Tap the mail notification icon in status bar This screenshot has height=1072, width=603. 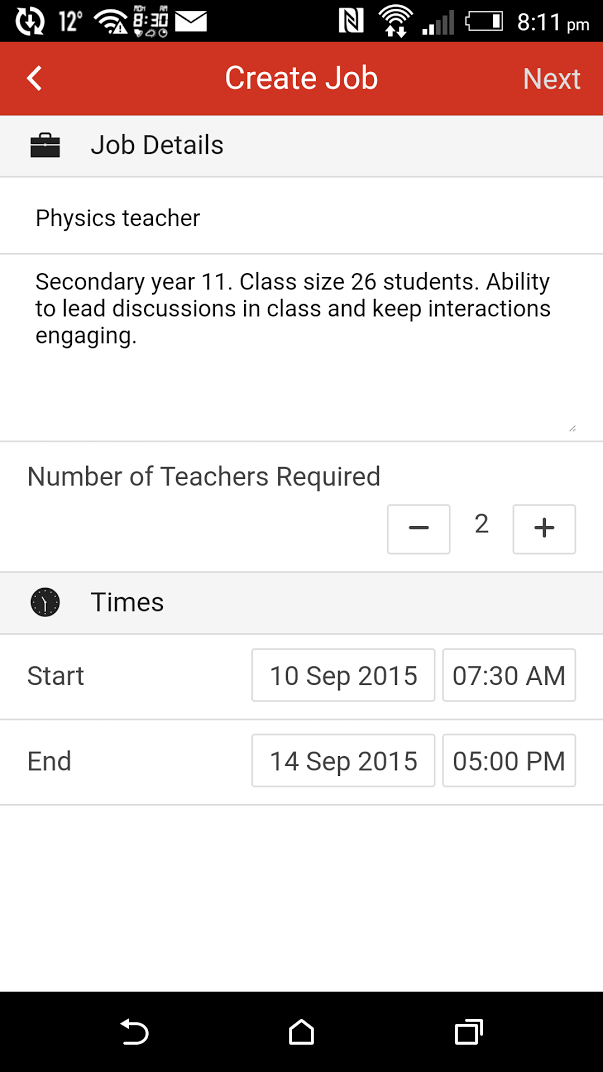click(x=191, y=21)
